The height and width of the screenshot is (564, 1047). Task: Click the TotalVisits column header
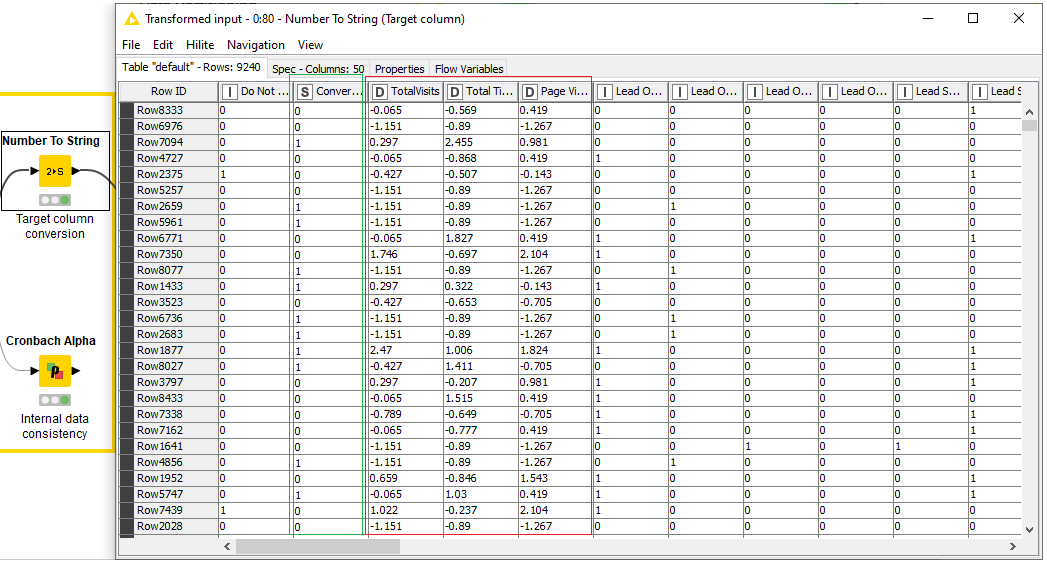(405, 91)
